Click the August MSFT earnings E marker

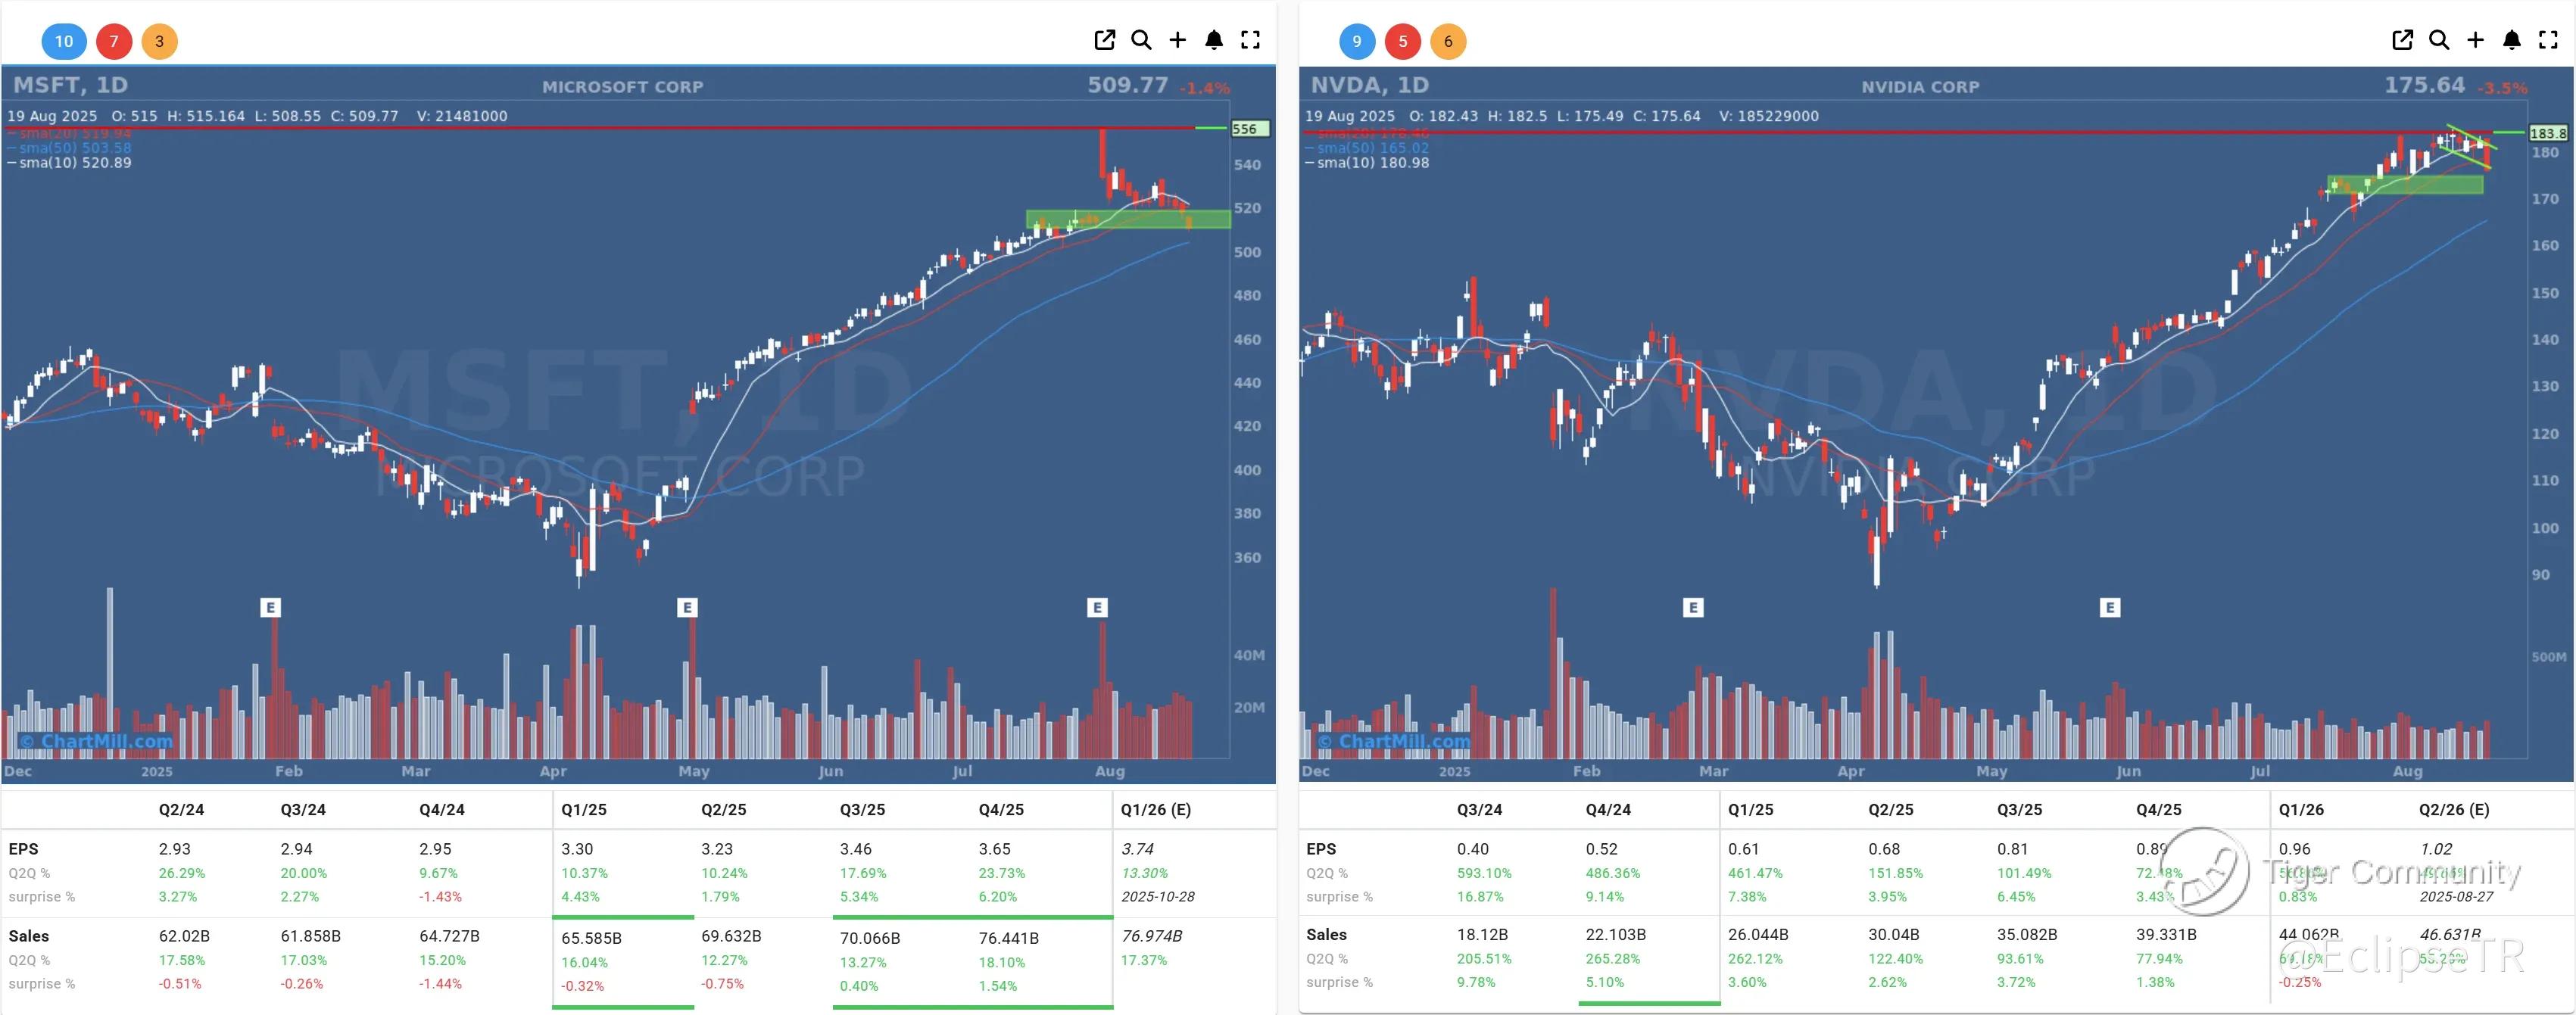pyautogui.click(x=1097, y=607)
